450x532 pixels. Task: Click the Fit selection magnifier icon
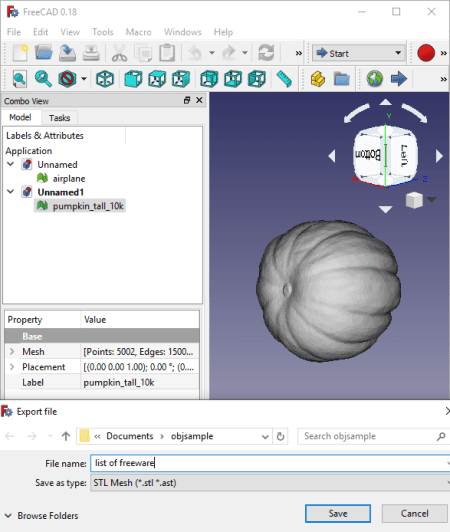43,79
